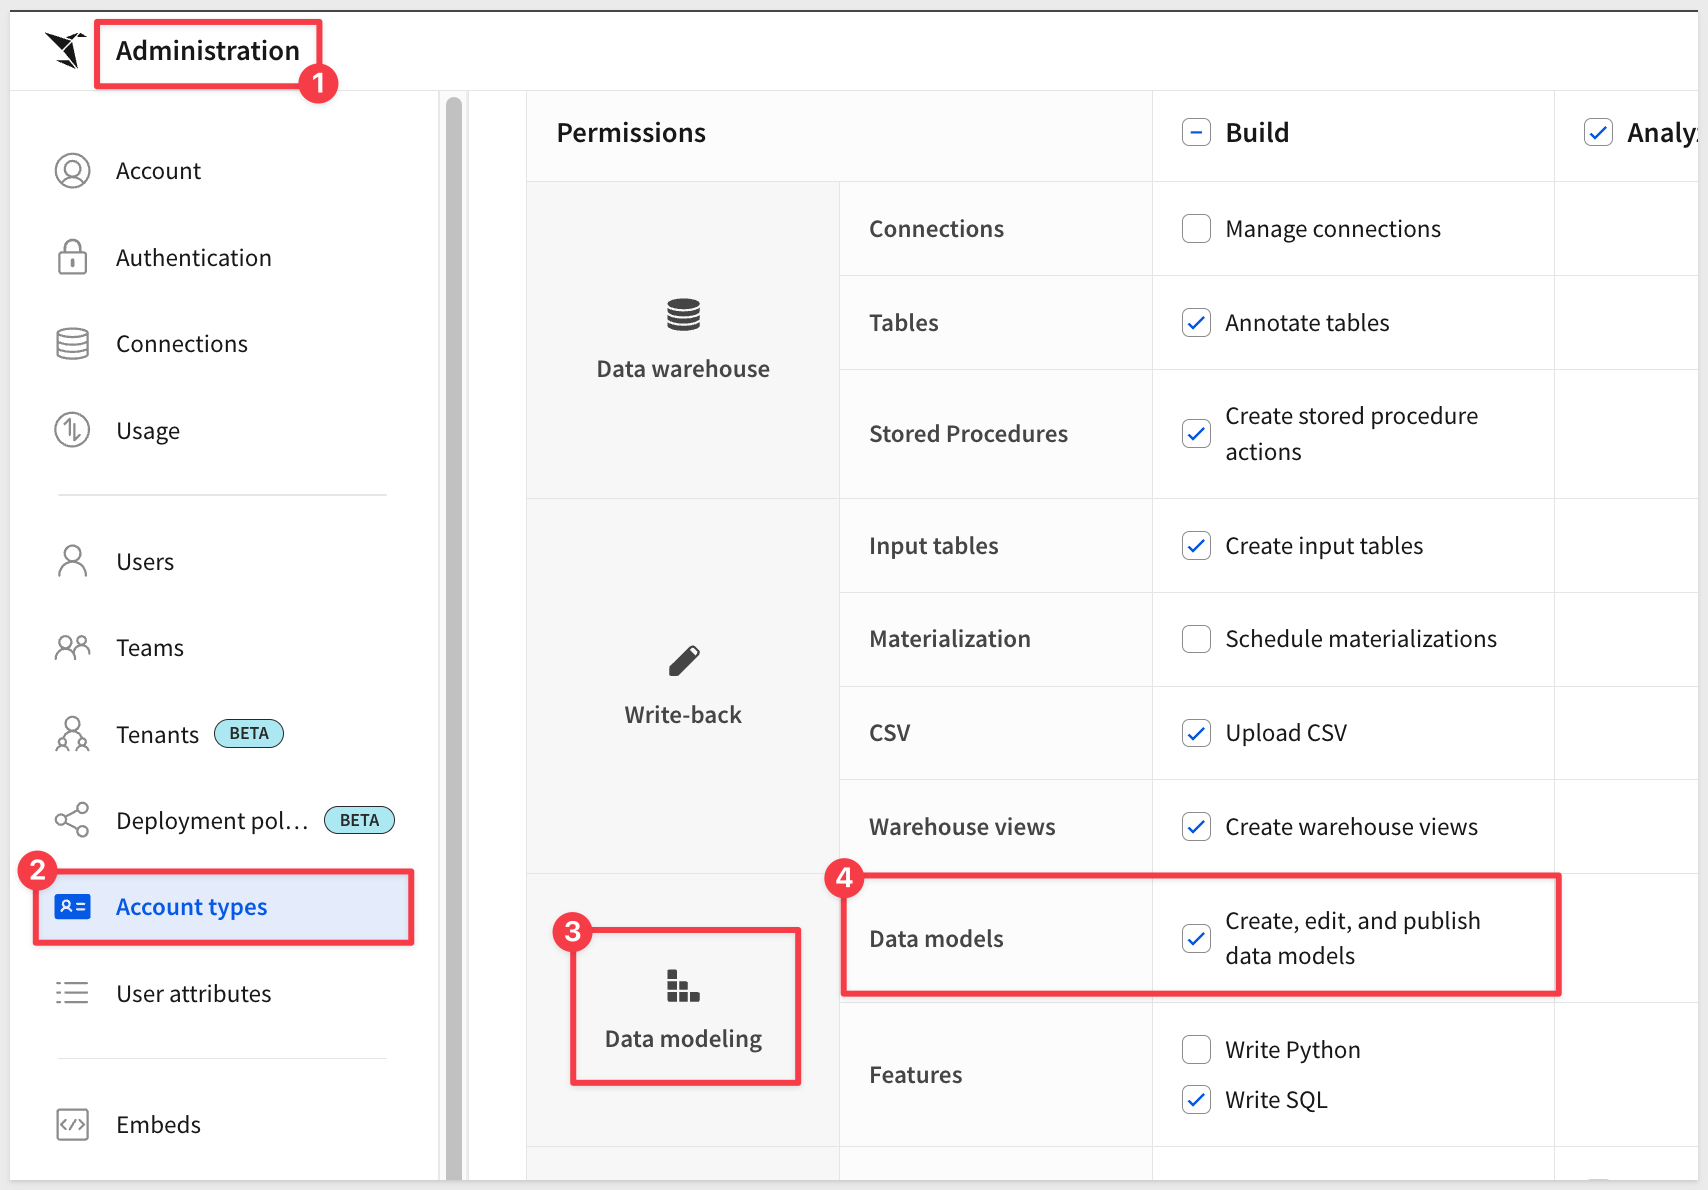The image size is (1708, 1190).
Task: Enable Schedule materializations checkbox
Action: 1196,639
